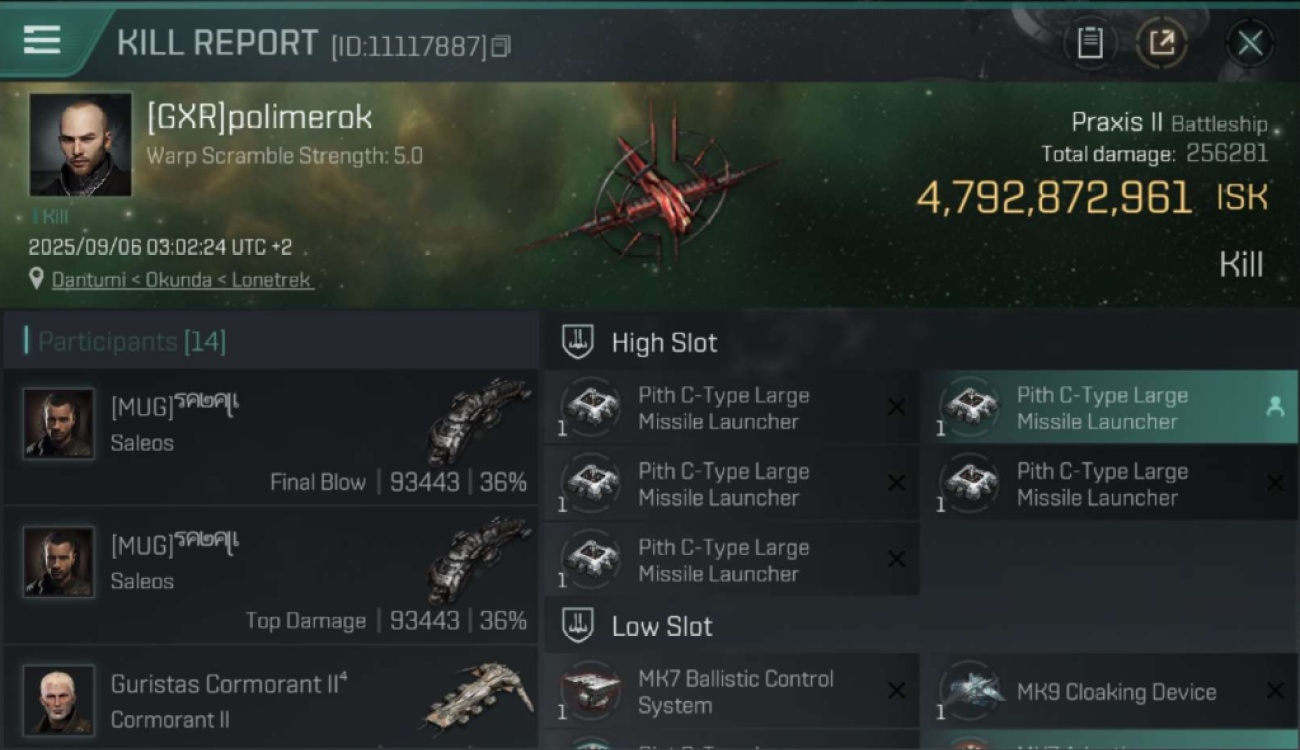Click the Praxis II ship image
This screenshot has width=1300, height=750.
[x=648, y=187]
